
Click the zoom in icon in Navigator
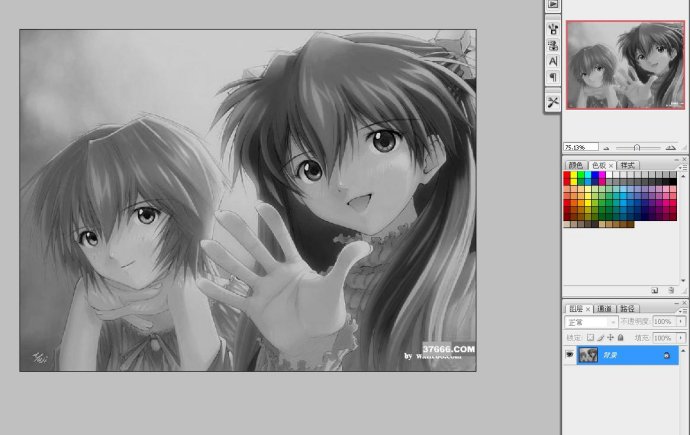click(671, 148)
